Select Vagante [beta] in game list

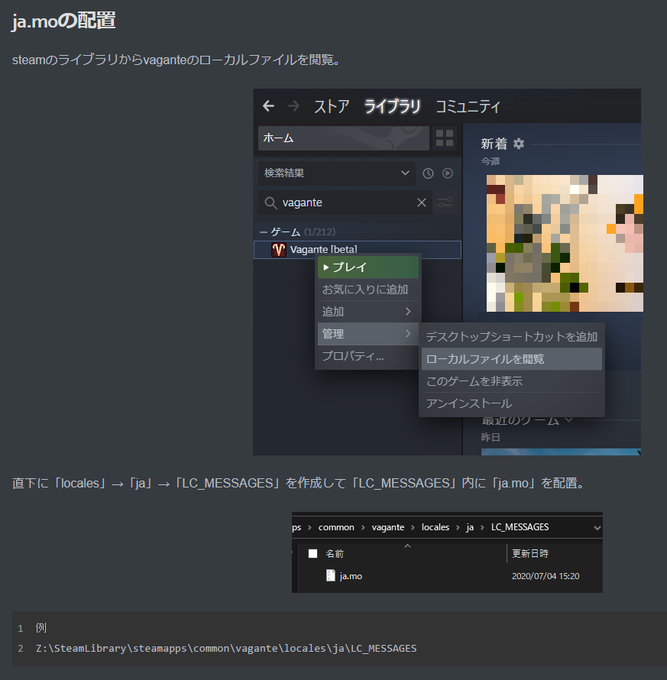(x=357, y=250)
